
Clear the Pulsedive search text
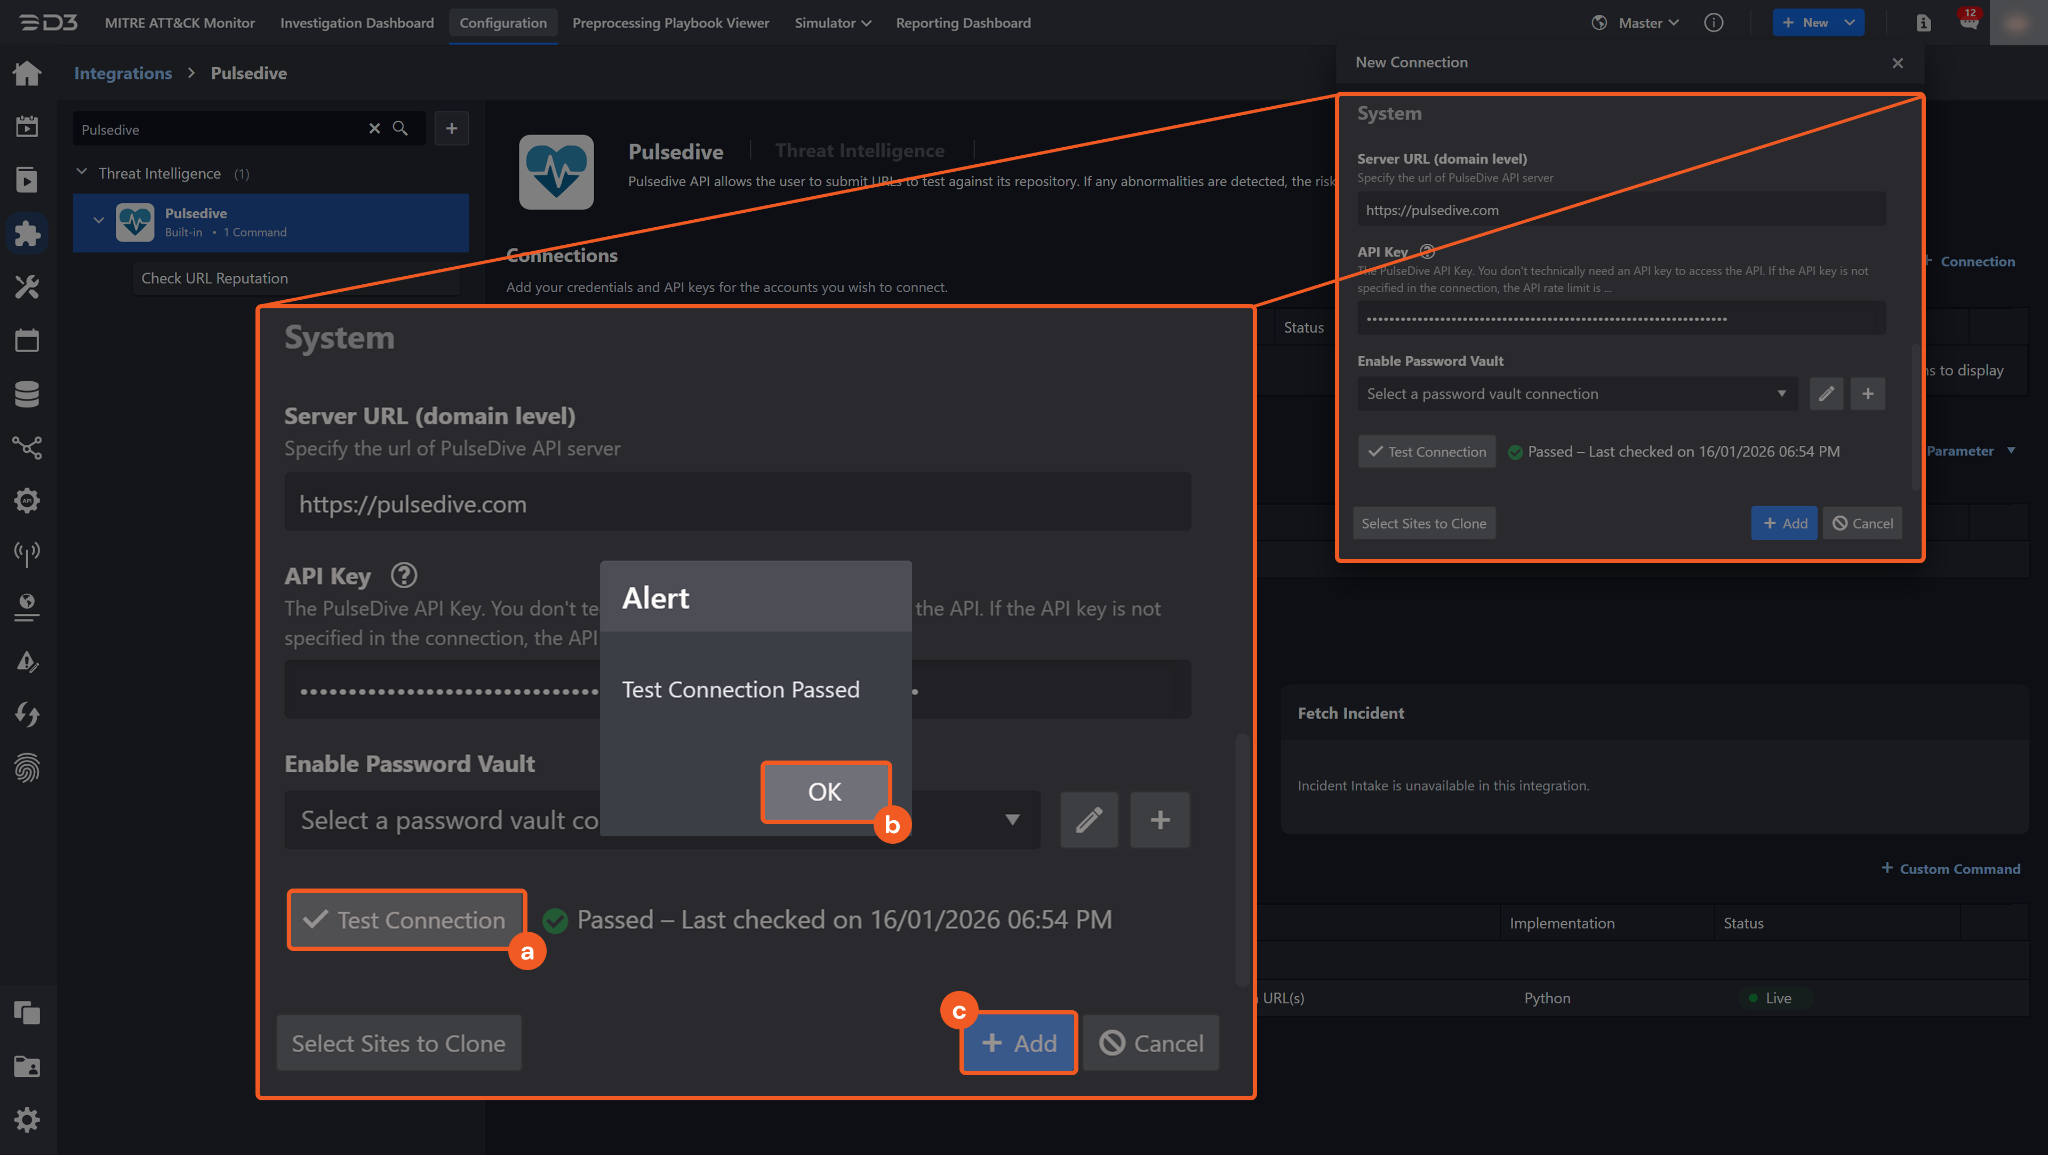[374, 129]
